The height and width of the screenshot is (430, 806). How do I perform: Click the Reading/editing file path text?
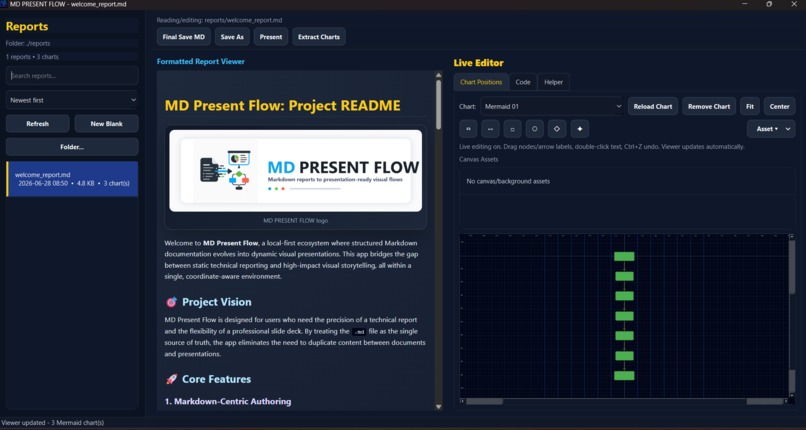219,21
